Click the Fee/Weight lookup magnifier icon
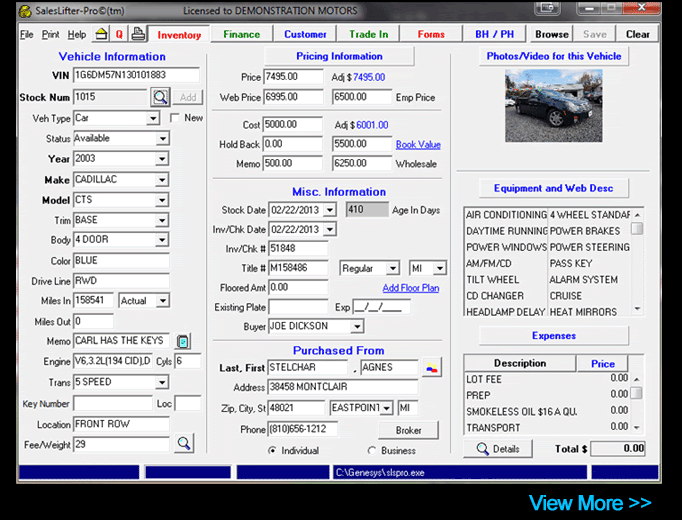Viewport: 682px width, 520px height. 184,443
